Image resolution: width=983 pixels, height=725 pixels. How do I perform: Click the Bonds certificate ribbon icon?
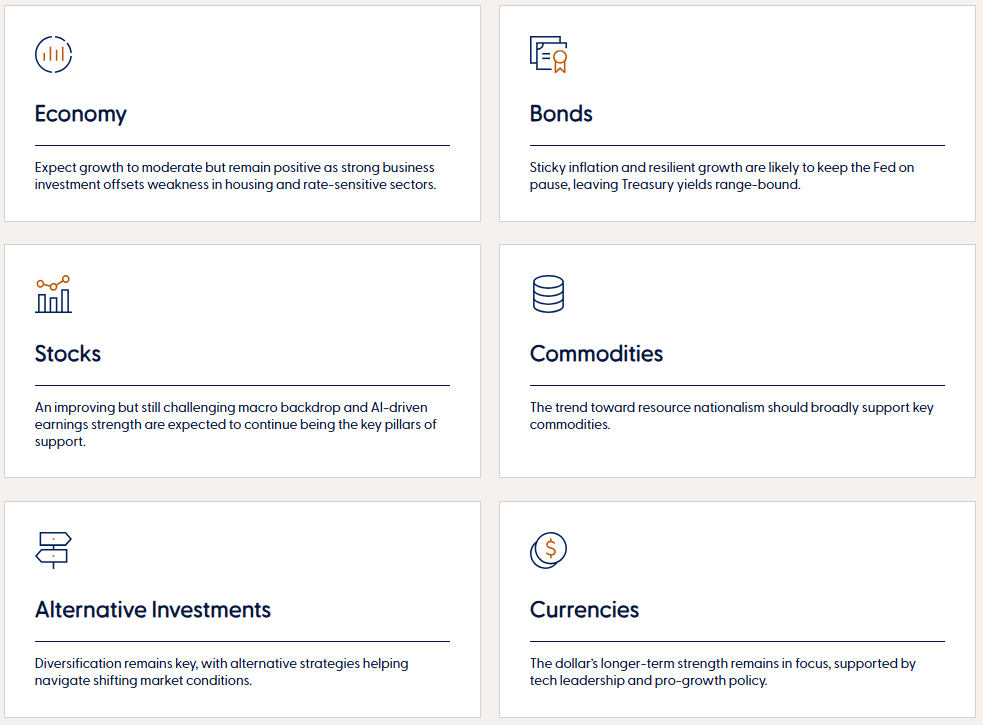pos(549,55)
